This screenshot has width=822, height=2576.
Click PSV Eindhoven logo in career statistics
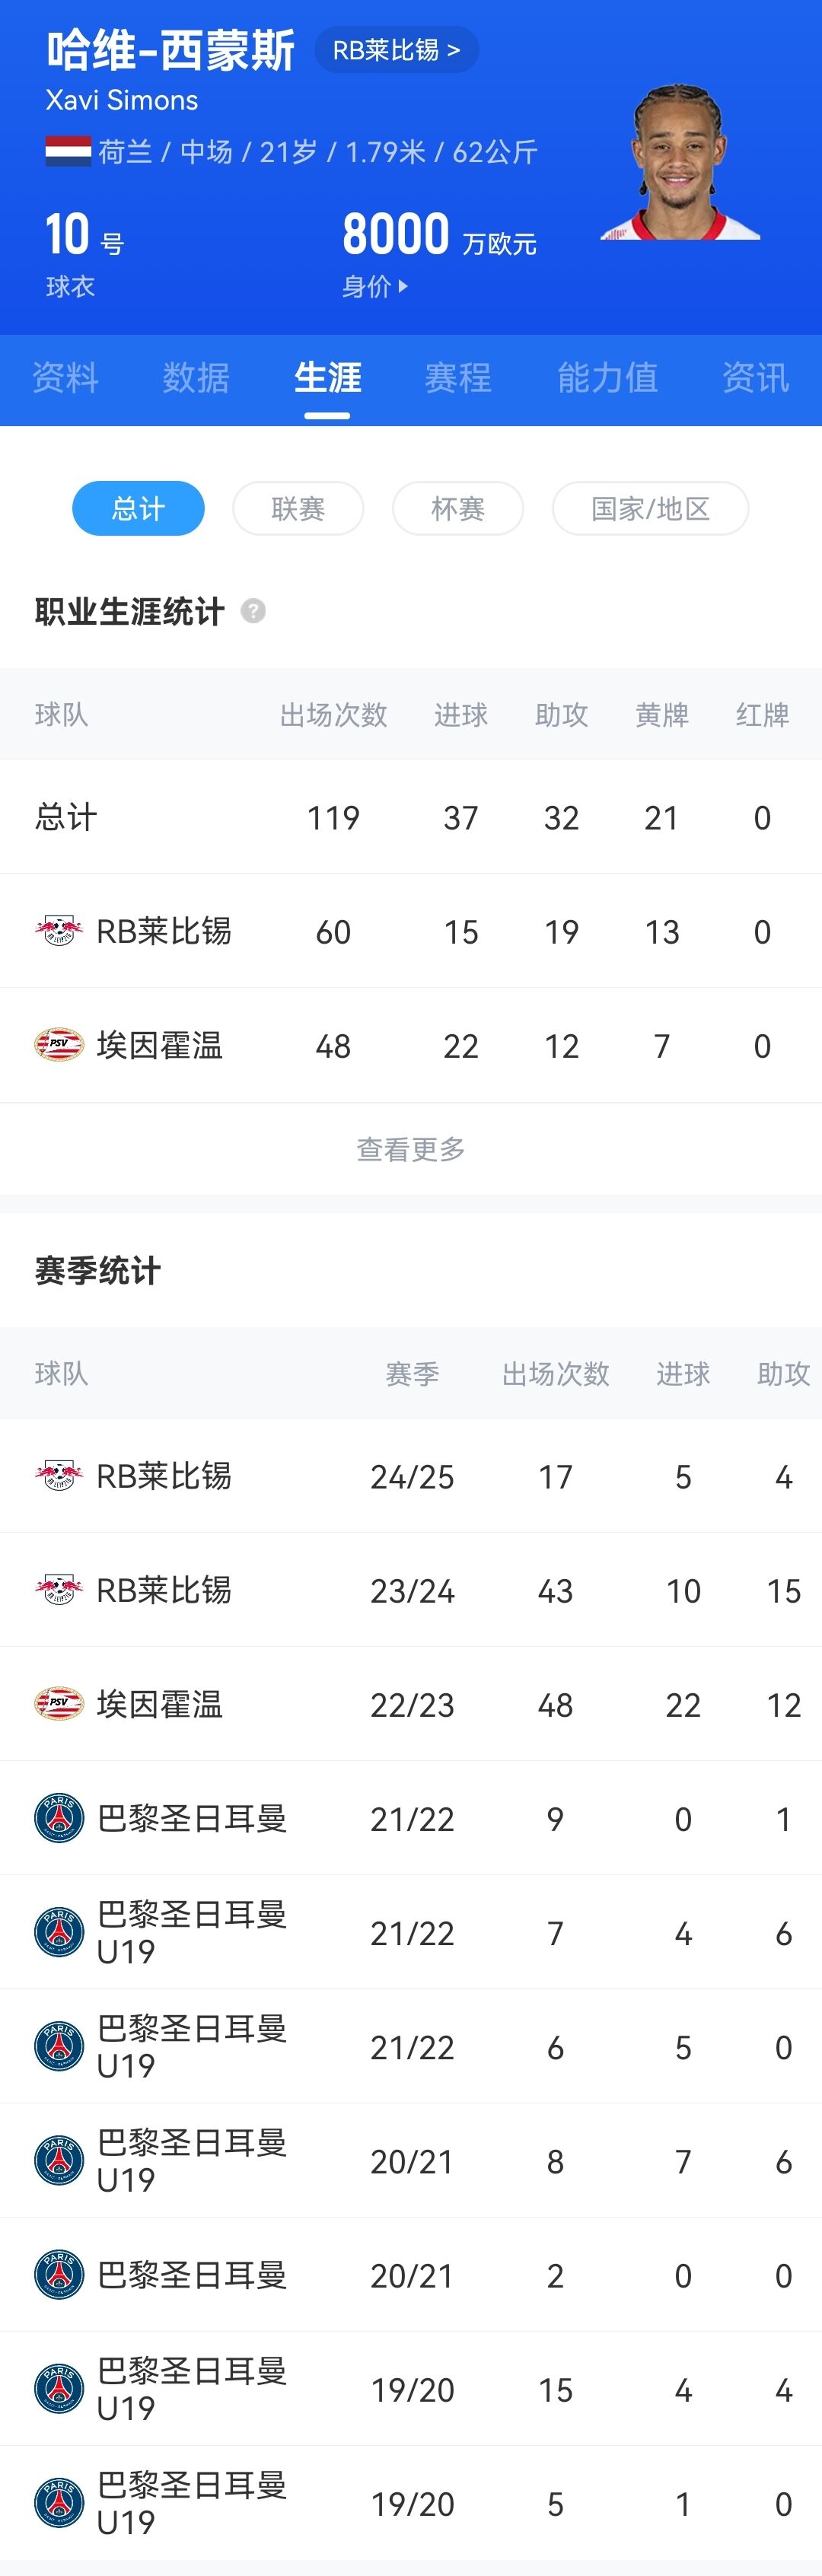pos(59,1045)
